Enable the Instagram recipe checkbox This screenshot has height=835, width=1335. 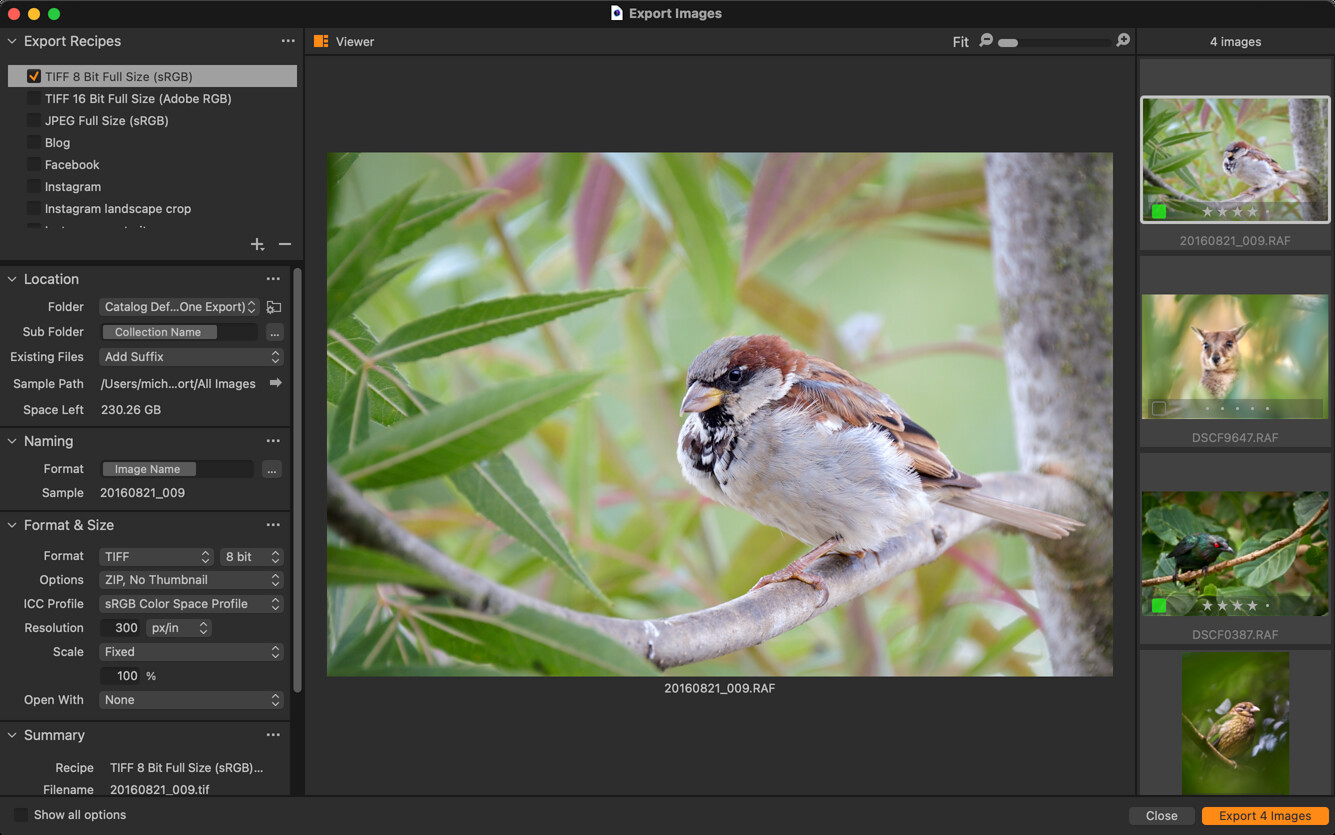[x=34, y=186]
